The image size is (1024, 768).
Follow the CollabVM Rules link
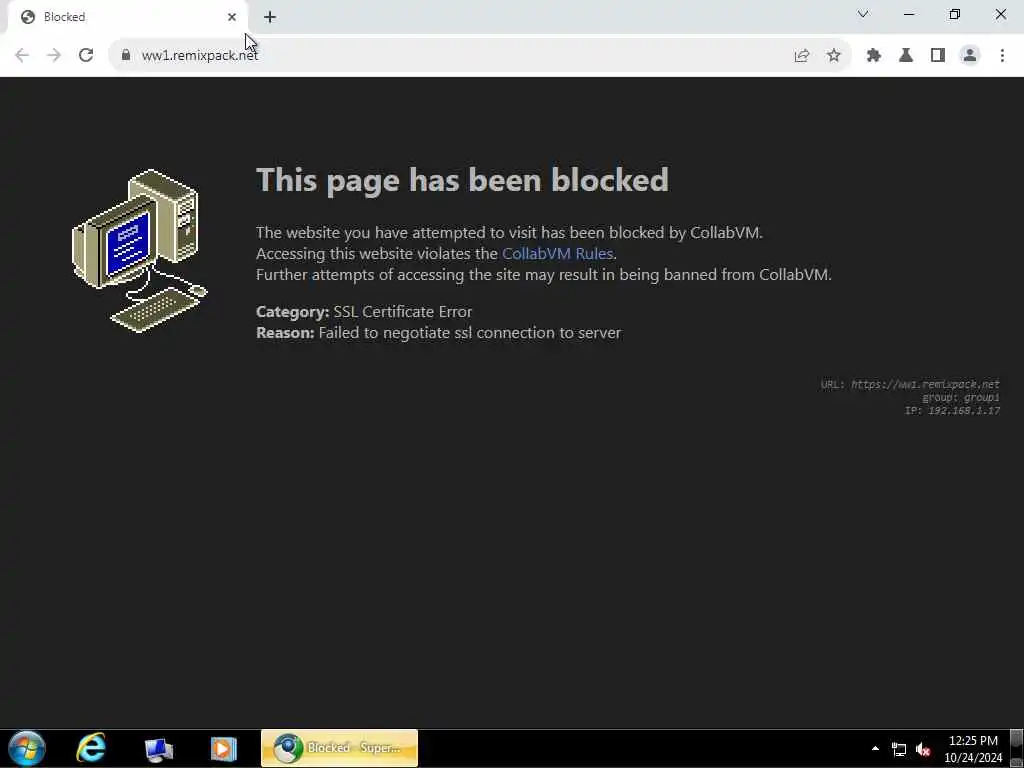click(x=557, y=253)
